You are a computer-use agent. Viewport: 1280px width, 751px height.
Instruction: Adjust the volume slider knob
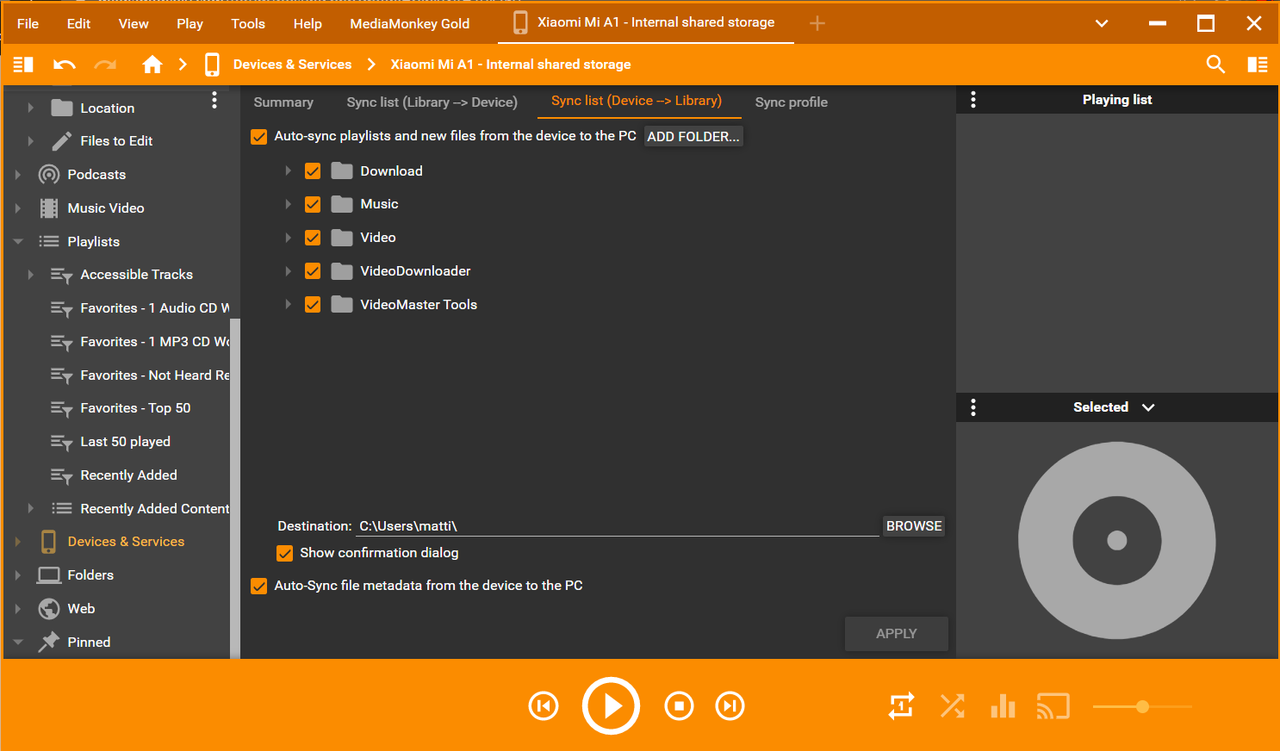(1142, 707)
